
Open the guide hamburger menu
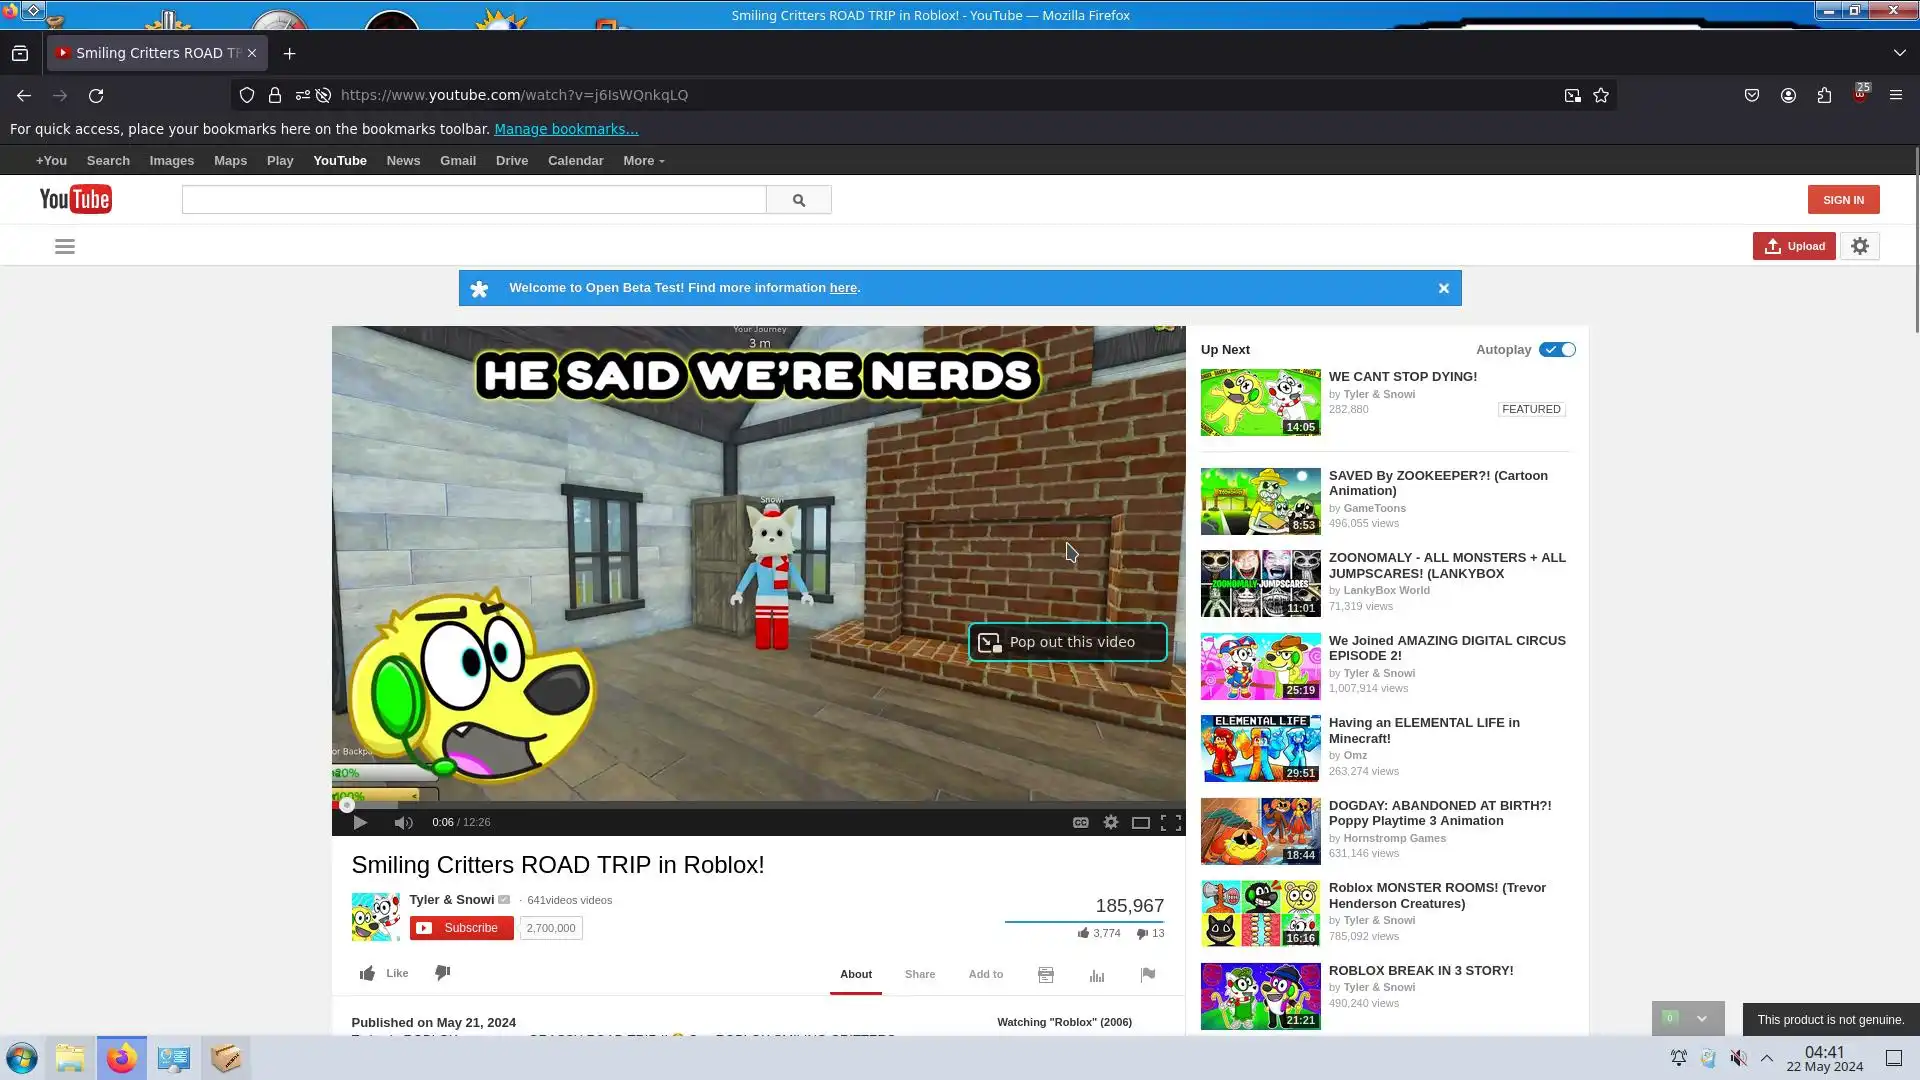[x=65, y=246]
